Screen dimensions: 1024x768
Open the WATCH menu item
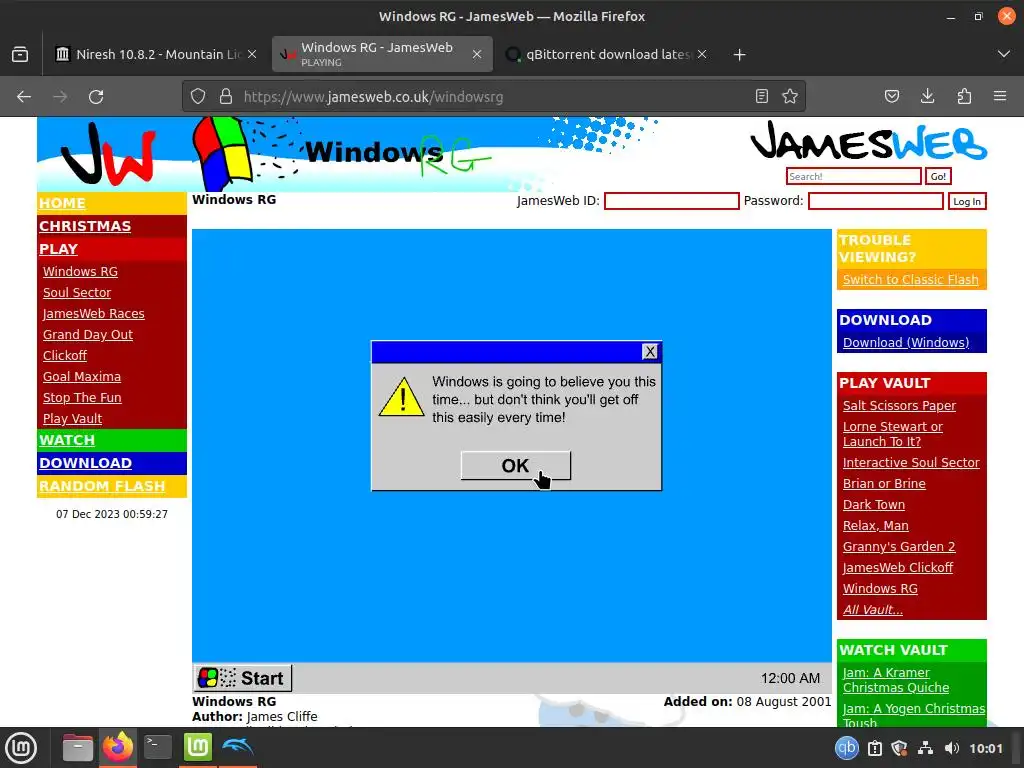click(x=67, y=440)
